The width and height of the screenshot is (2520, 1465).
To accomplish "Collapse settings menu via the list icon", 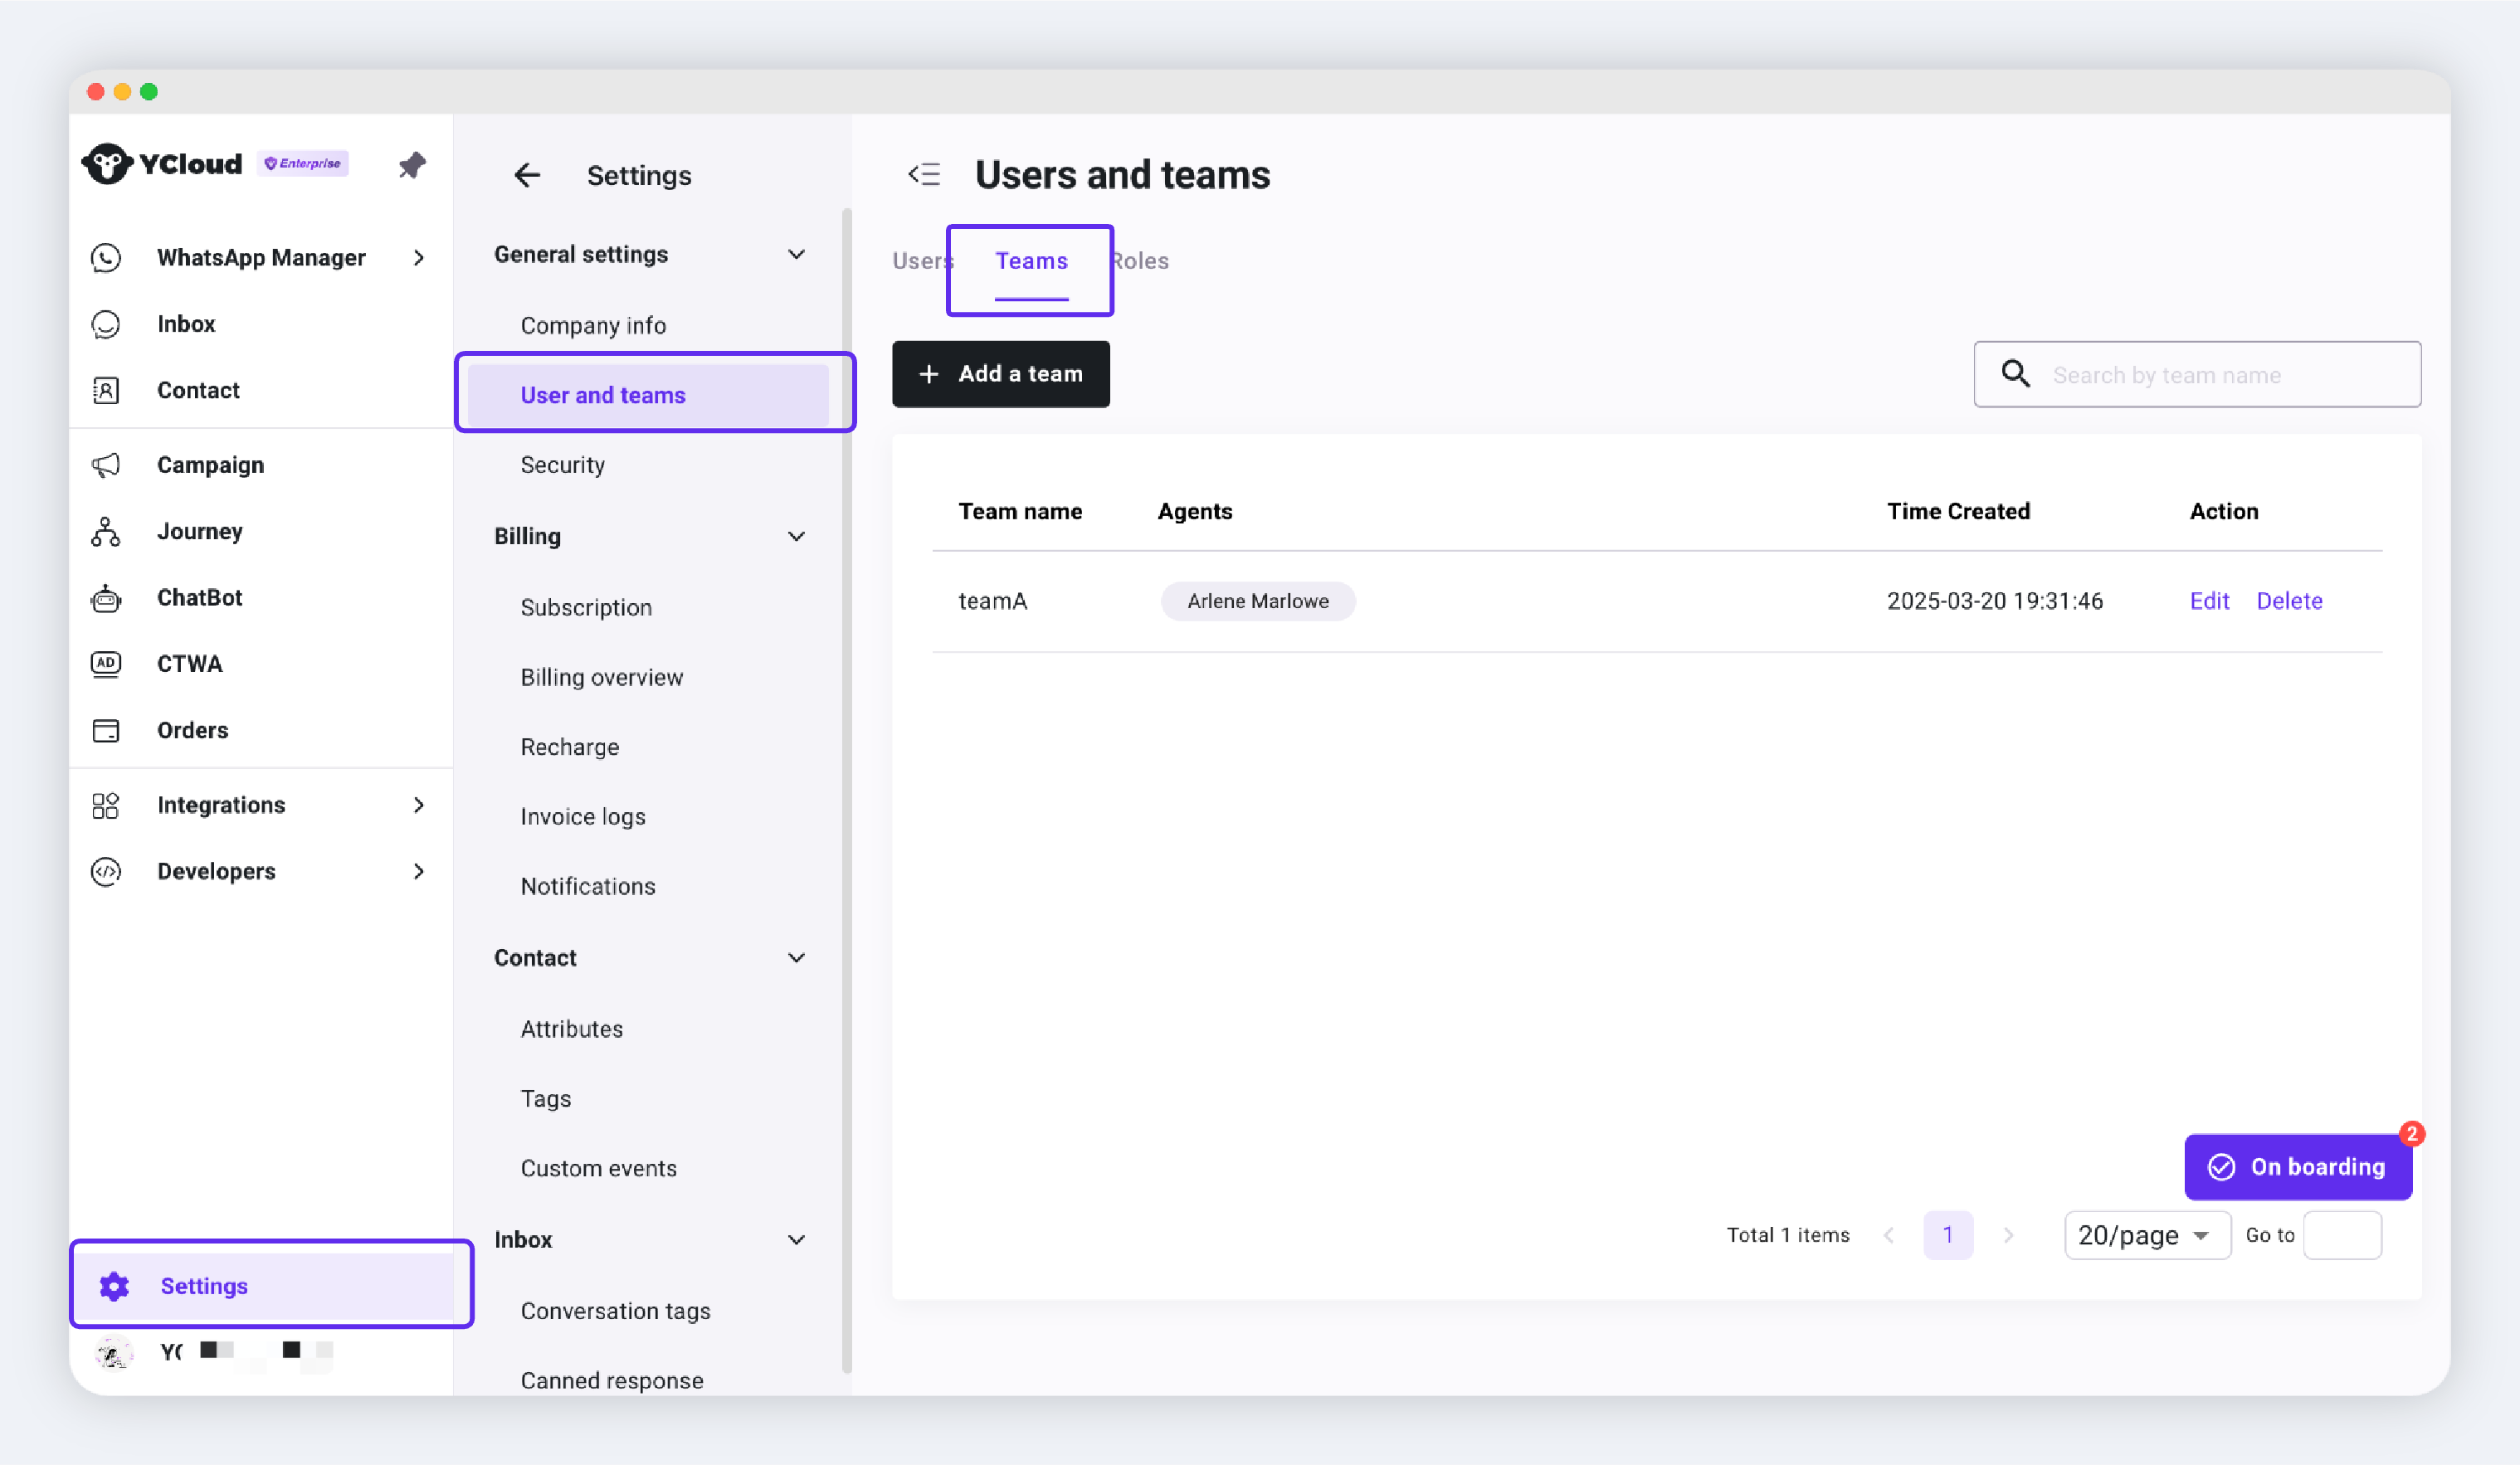I will coord(924,175).
